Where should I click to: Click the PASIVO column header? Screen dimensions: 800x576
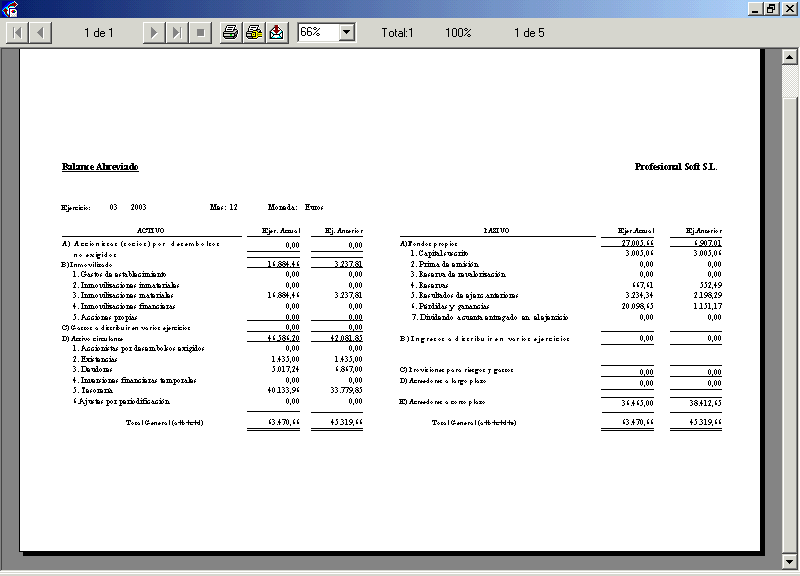point(497,230)
